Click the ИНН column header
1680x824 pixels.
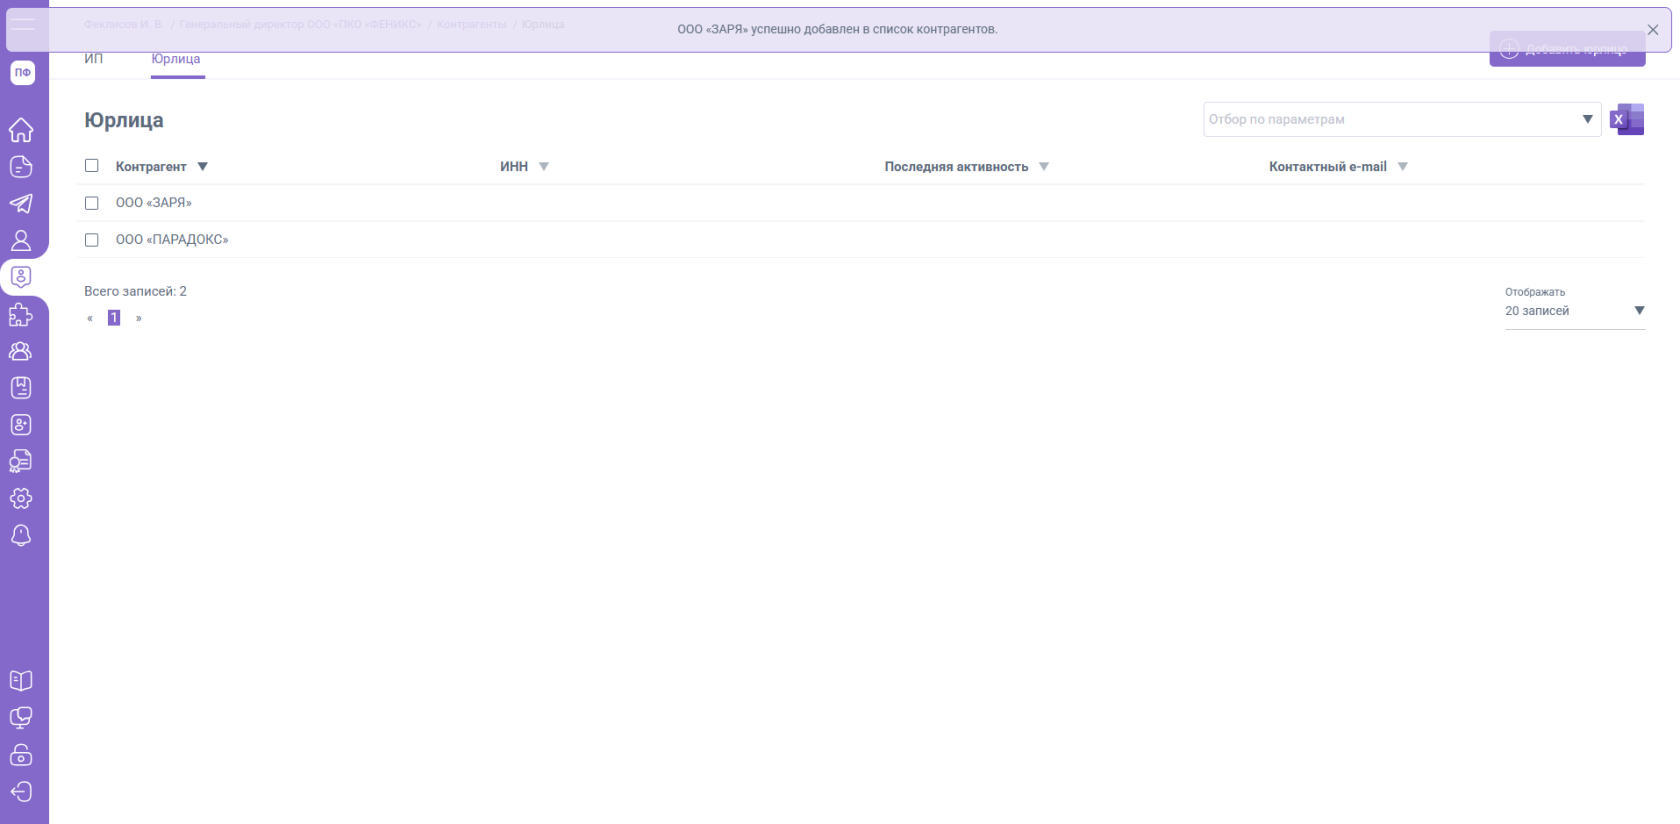click(x=514, y=167)
